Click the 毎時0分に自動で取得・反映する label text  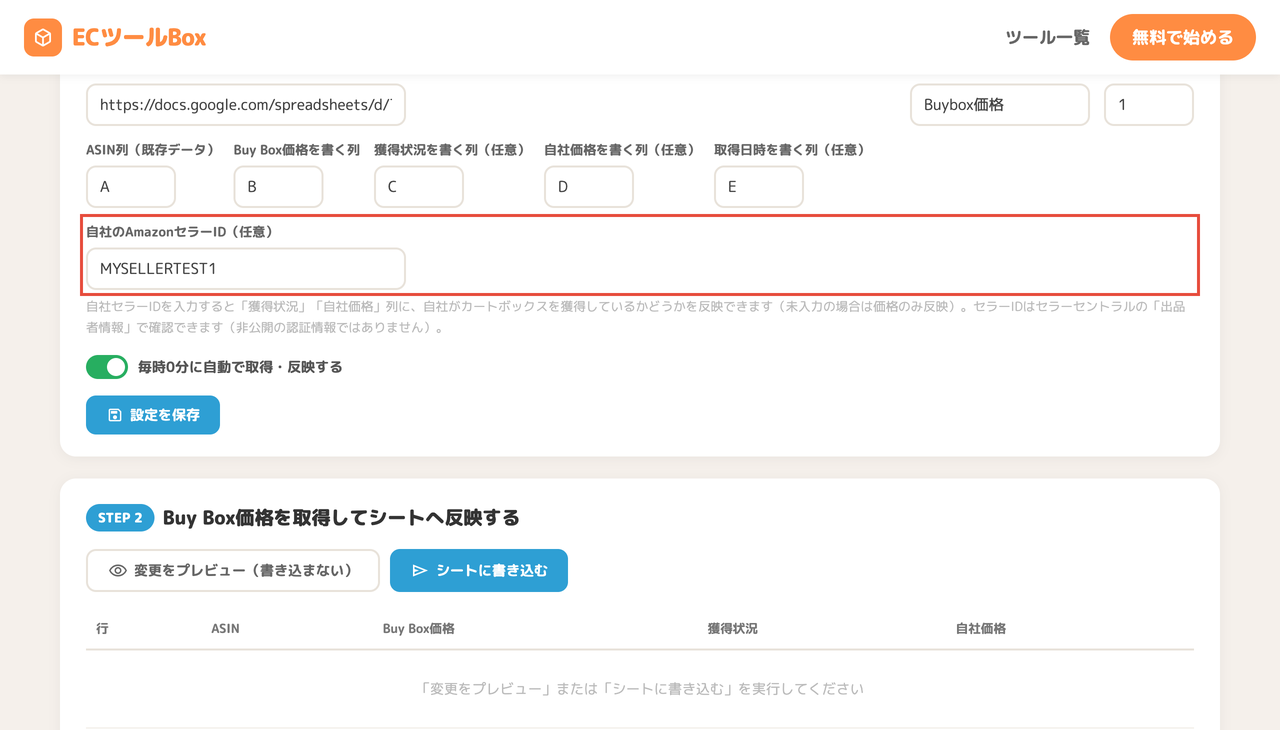[x=240, y=367]
